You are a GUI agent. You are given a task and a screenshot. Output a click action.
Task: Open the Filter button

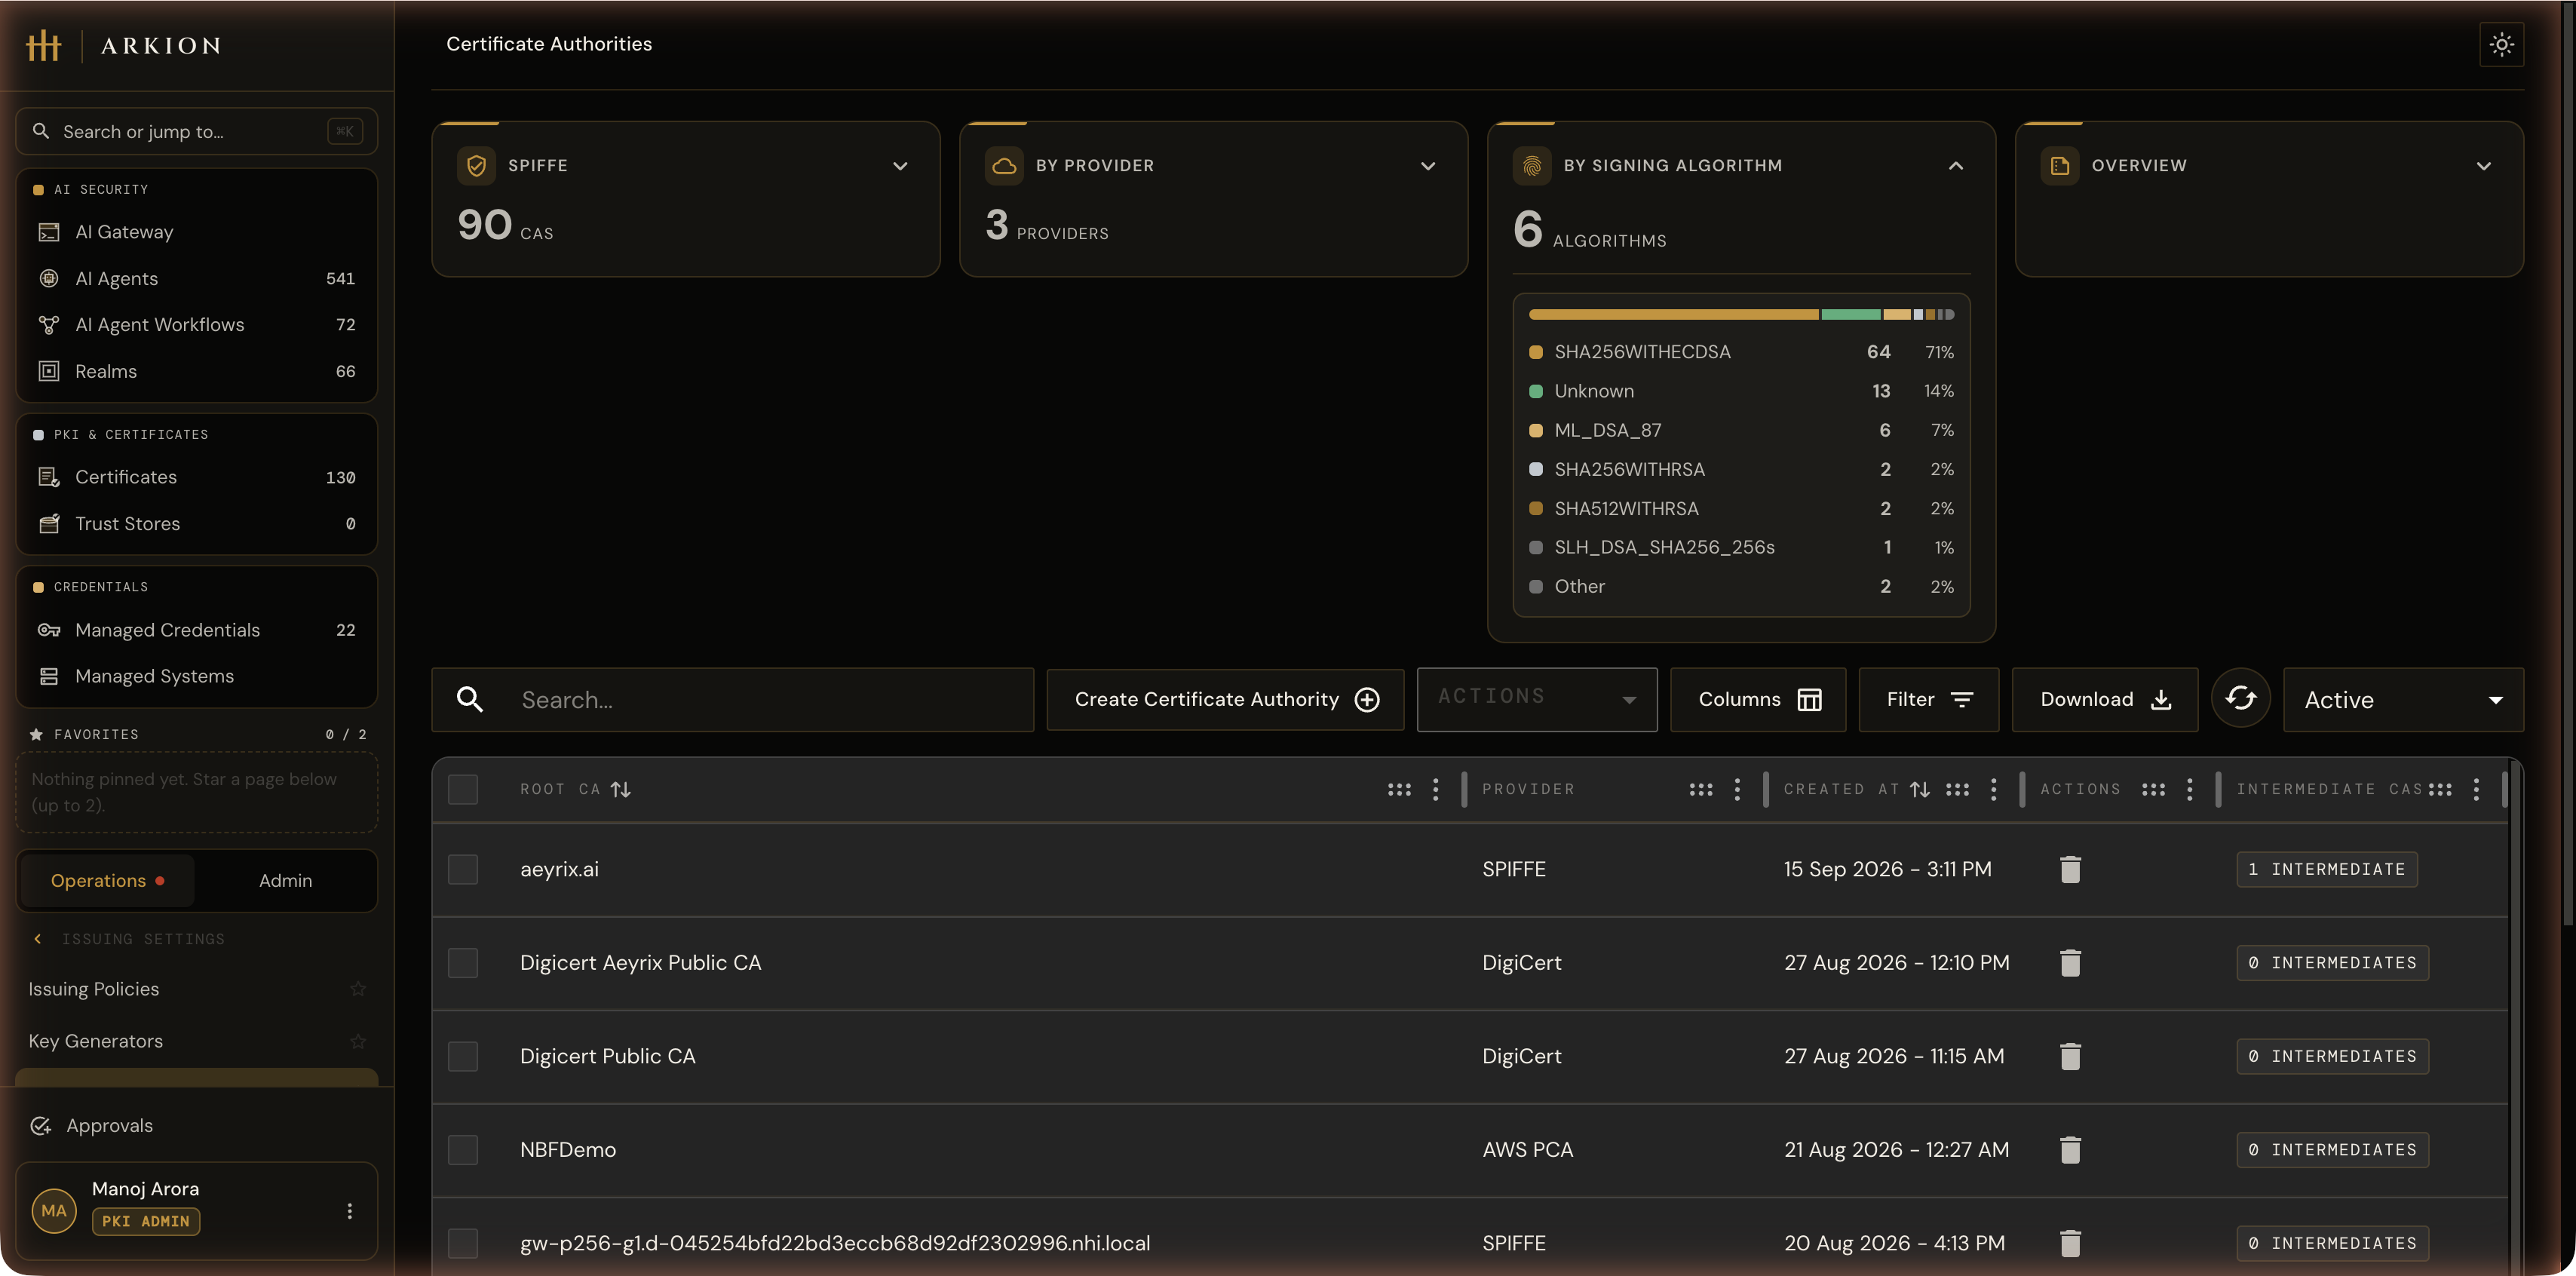pyautogui.click(x=1928, y=699)
